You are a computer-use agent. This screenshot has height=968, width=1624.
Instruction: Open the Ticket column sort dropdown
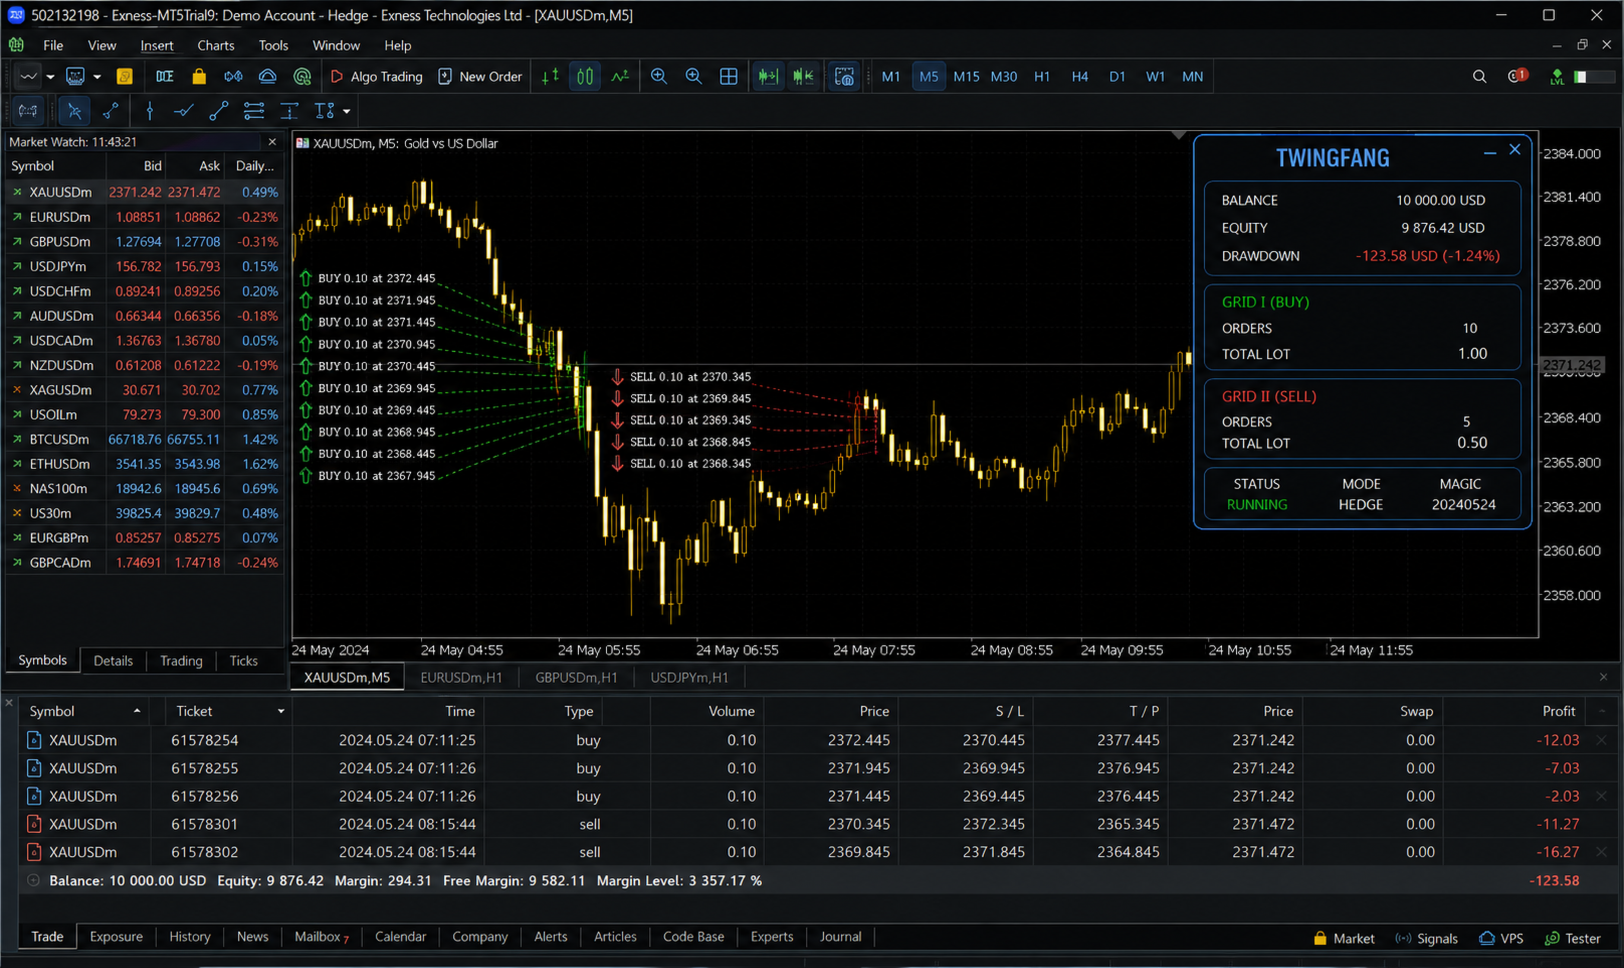click(281, 711)
